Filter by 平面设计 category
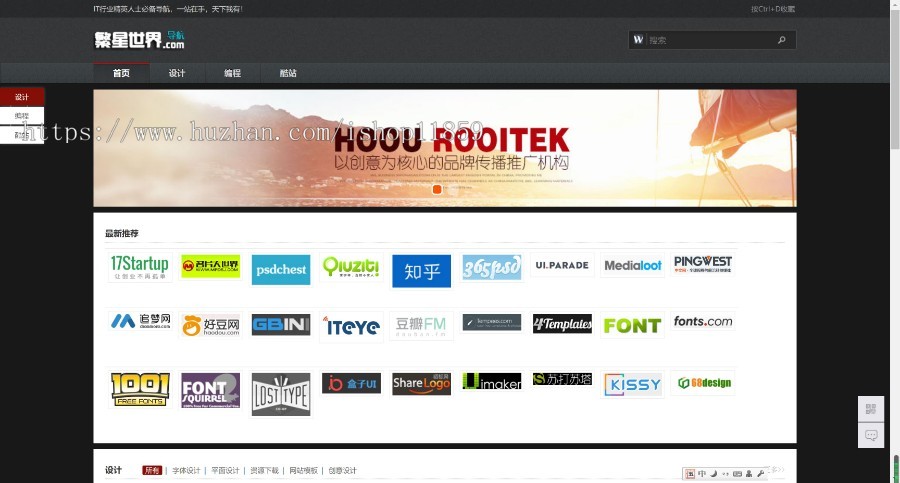The image size is (900, 483). [x=225, y=470]
